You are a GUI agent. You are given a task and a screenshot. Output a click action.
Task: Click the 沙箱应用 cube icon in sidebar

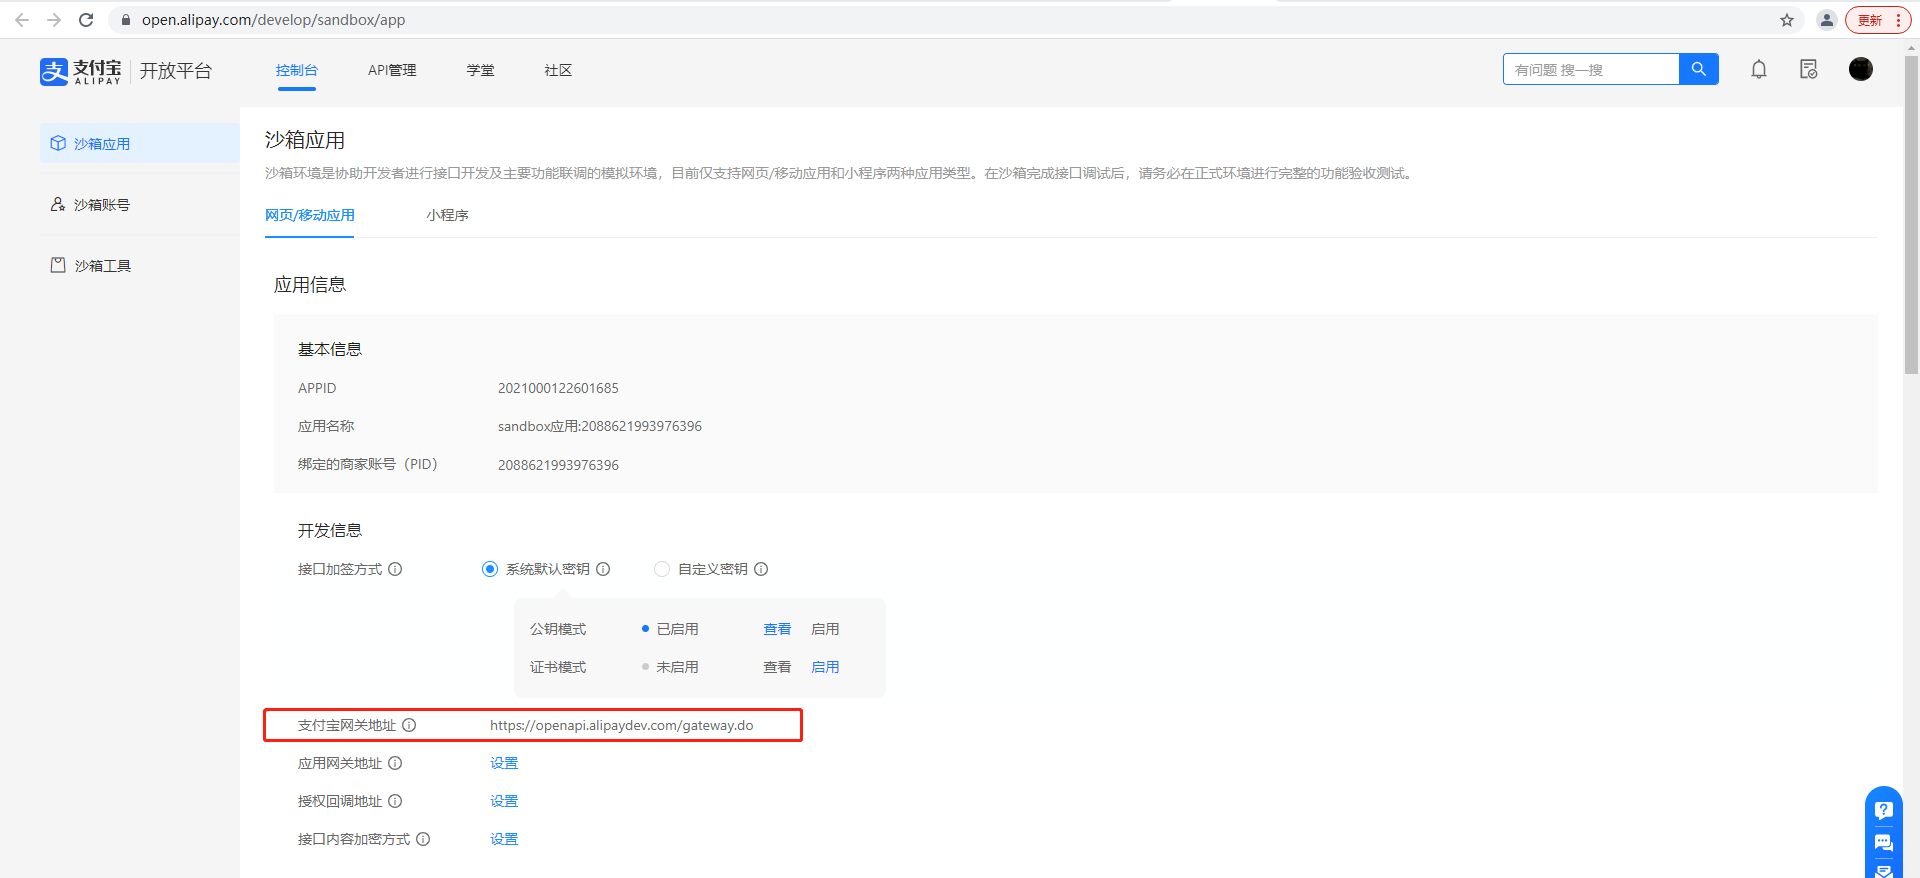(58, 143)
